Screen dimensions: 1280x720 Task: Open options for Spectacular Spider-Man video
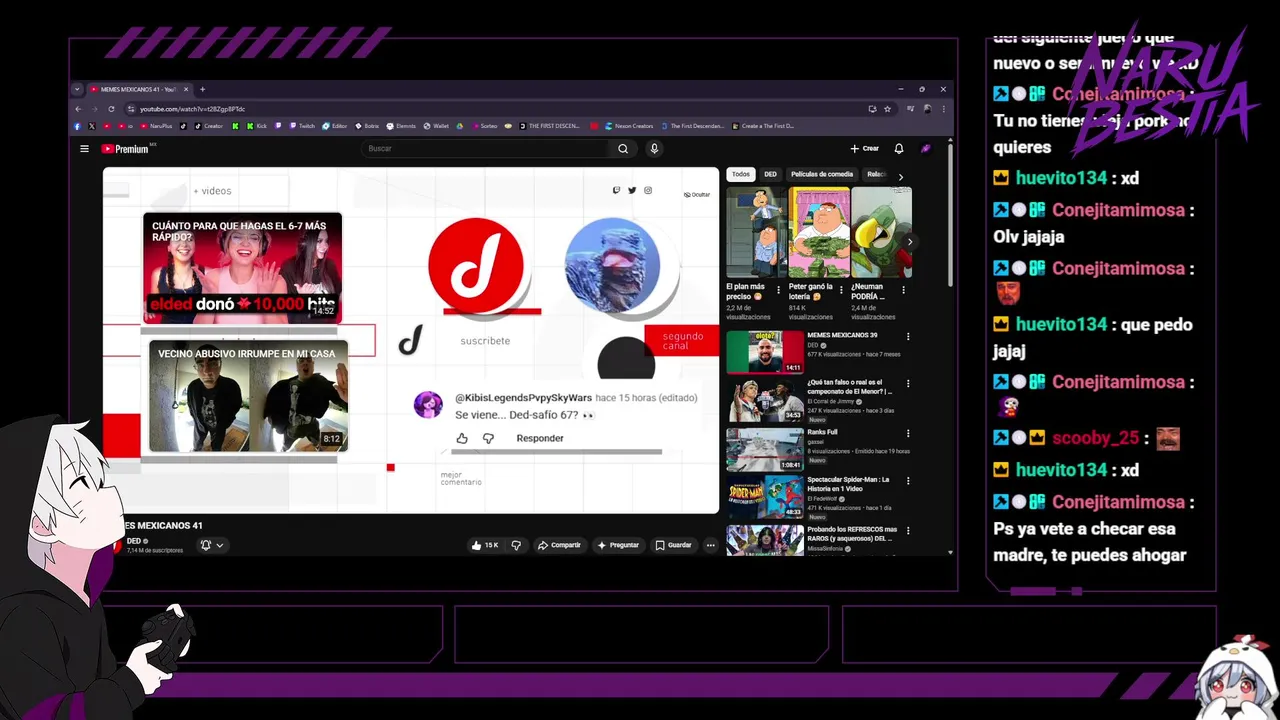[908, 482]
